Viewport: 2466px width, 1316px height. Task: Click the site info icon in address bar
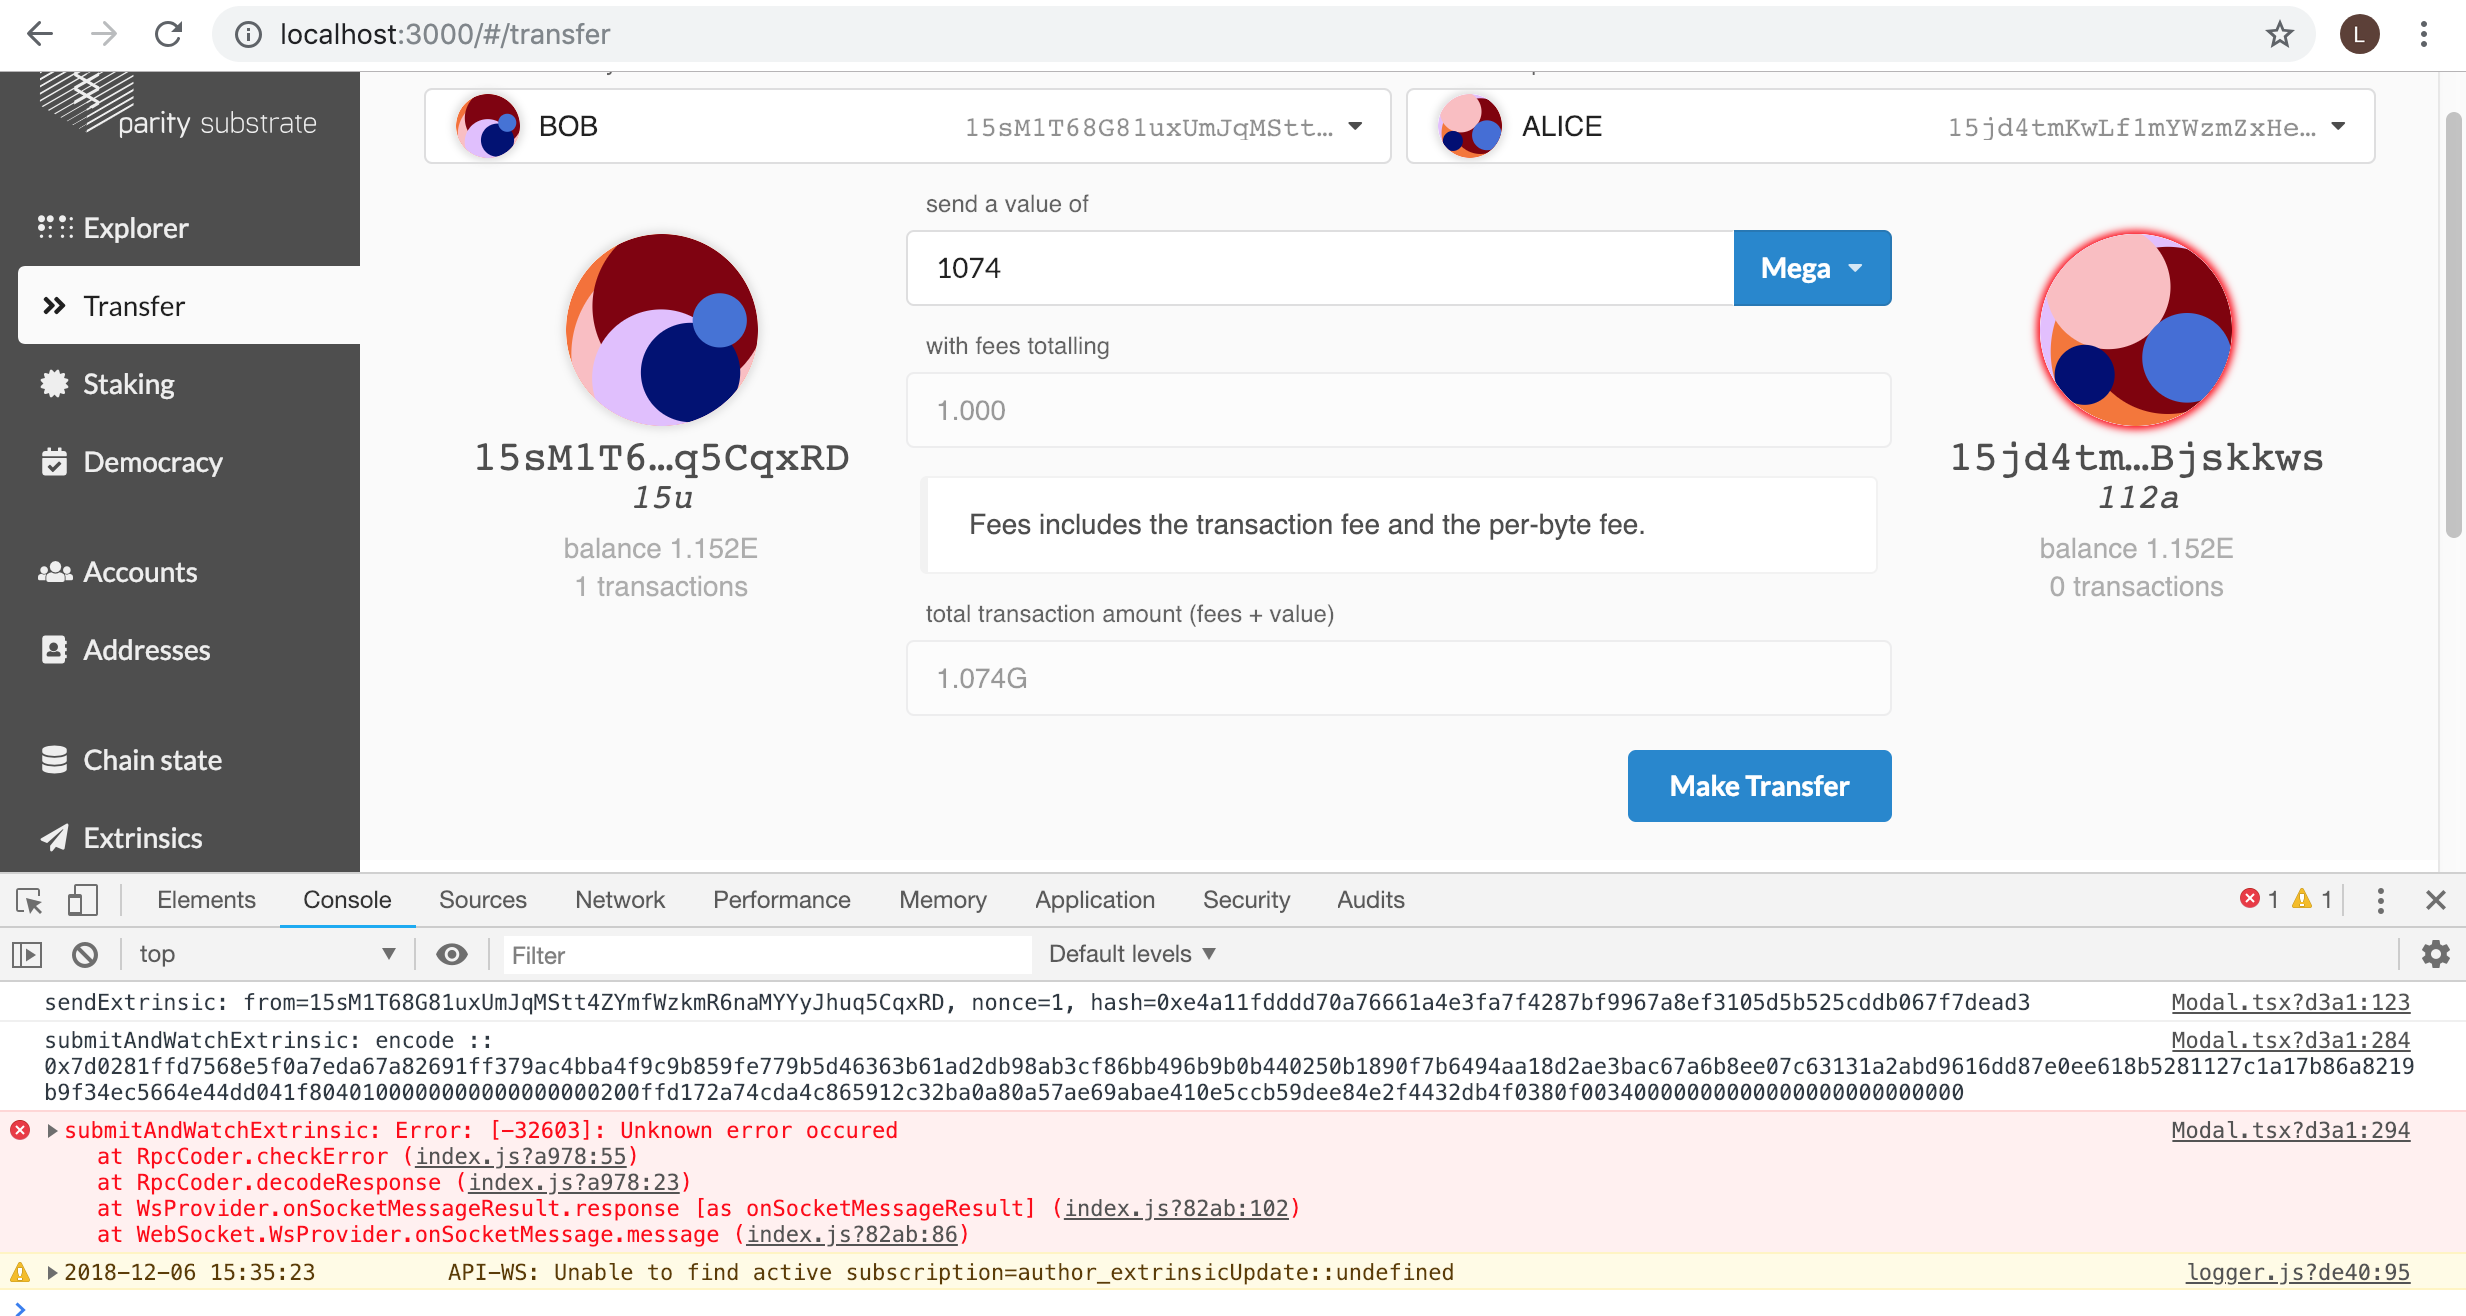248,35
